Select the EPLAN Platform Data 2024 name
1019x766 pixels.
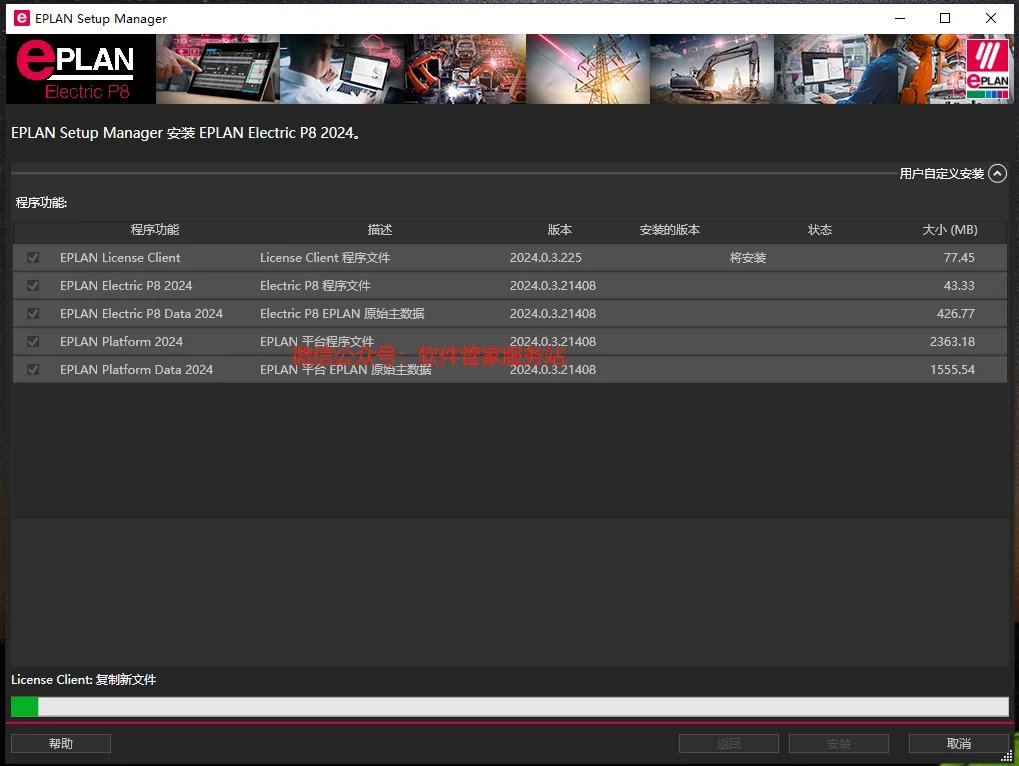coord(136,370)
